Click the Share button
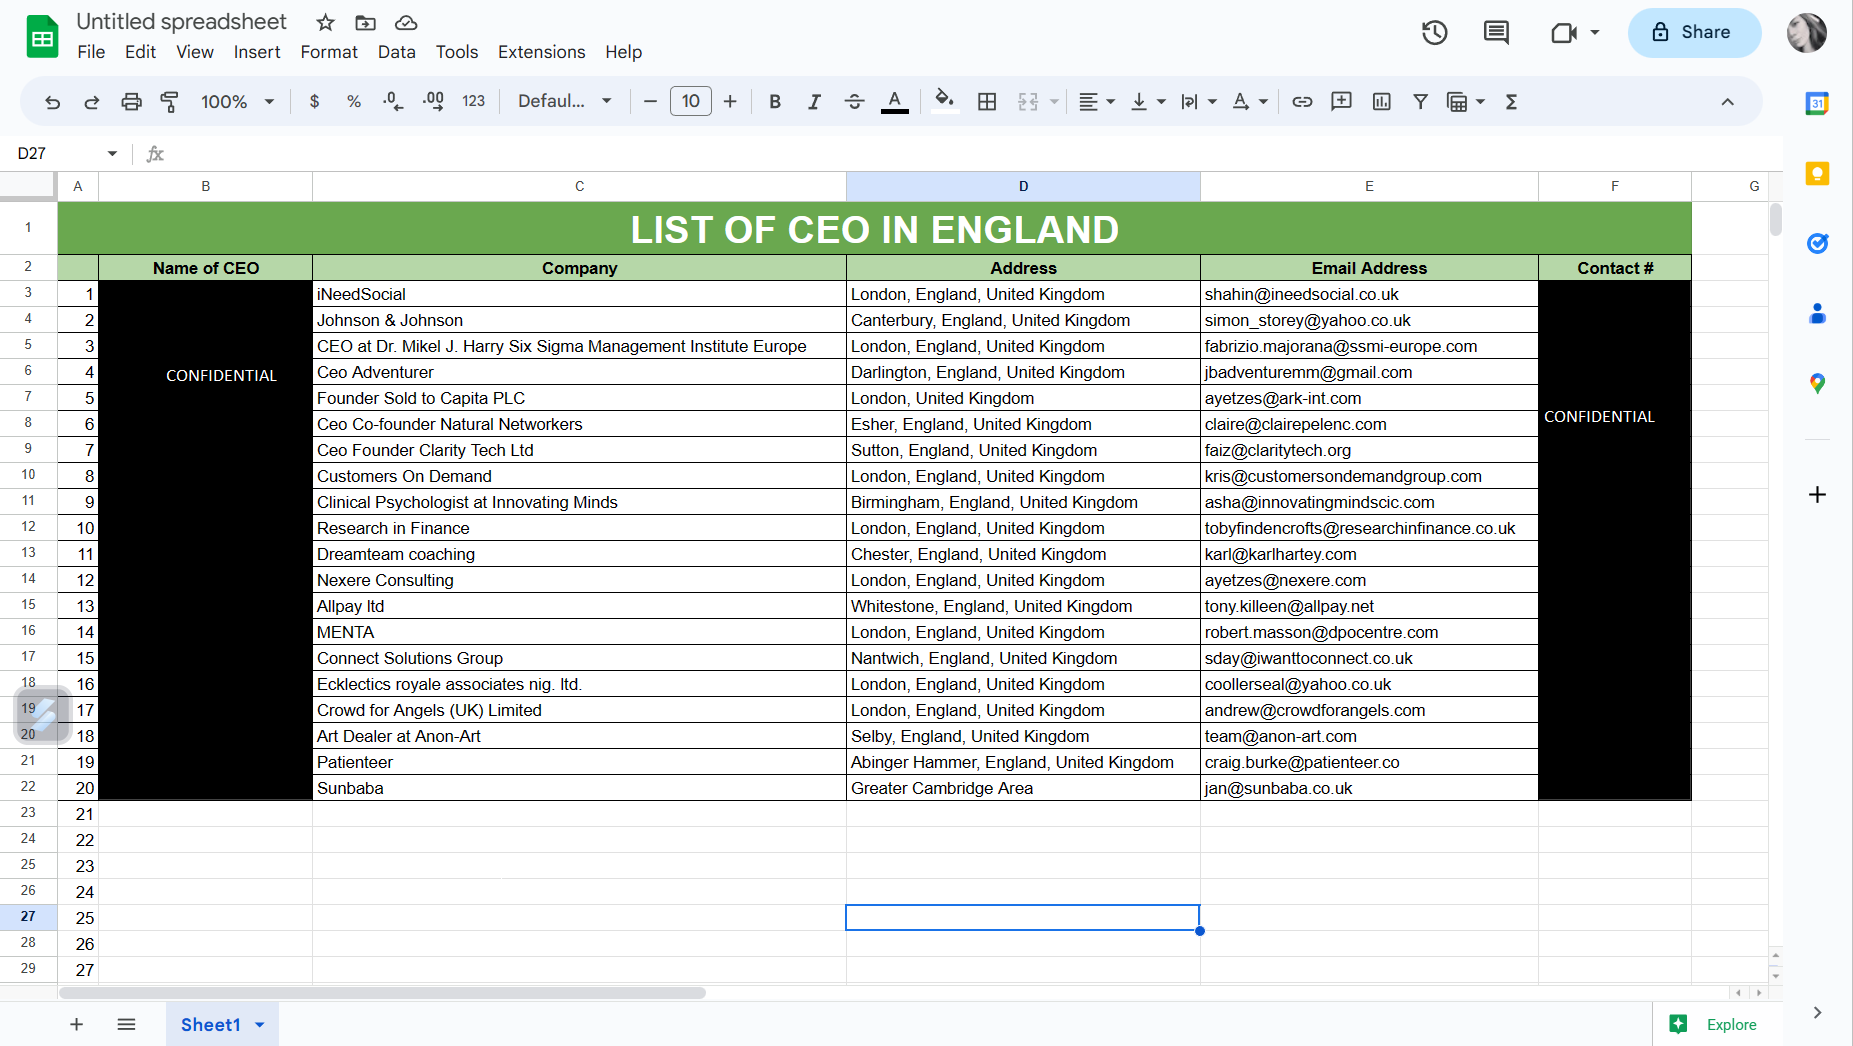1853x1046 pixels. point(1694,33)
